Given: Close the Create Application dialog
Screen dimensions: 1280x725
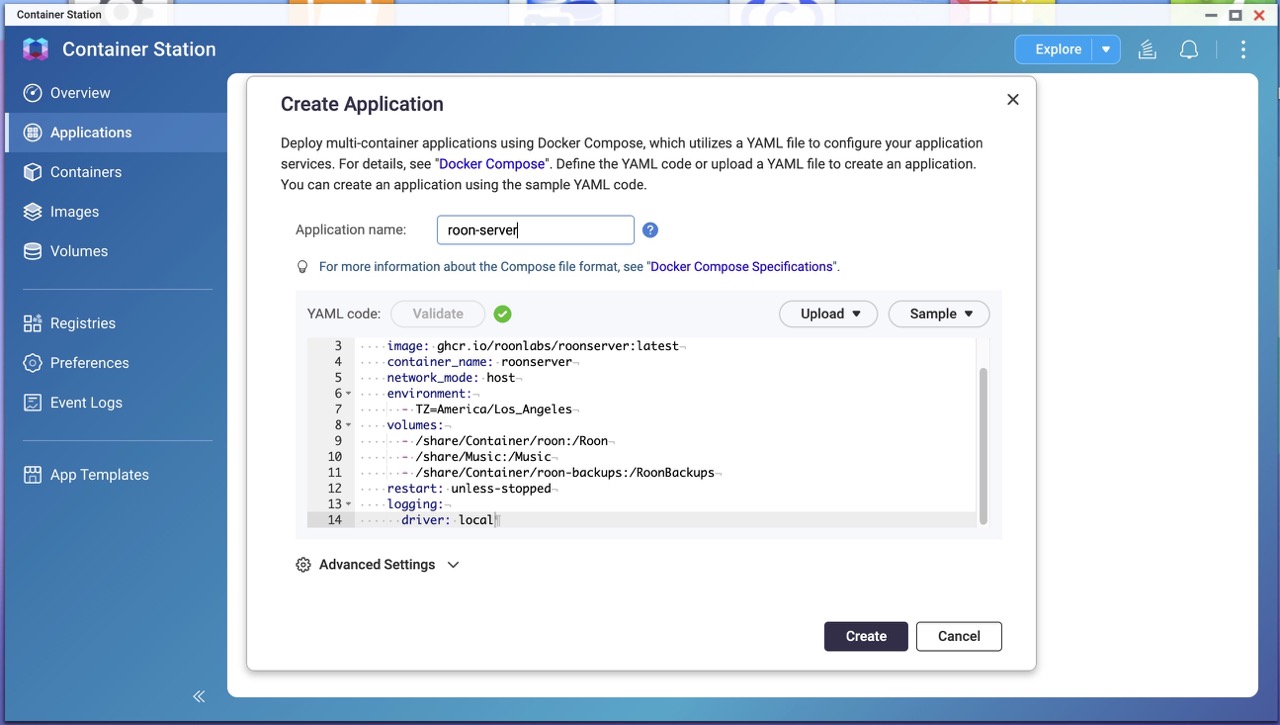Looking at the screenshot, I should [x=1012, y=100].
